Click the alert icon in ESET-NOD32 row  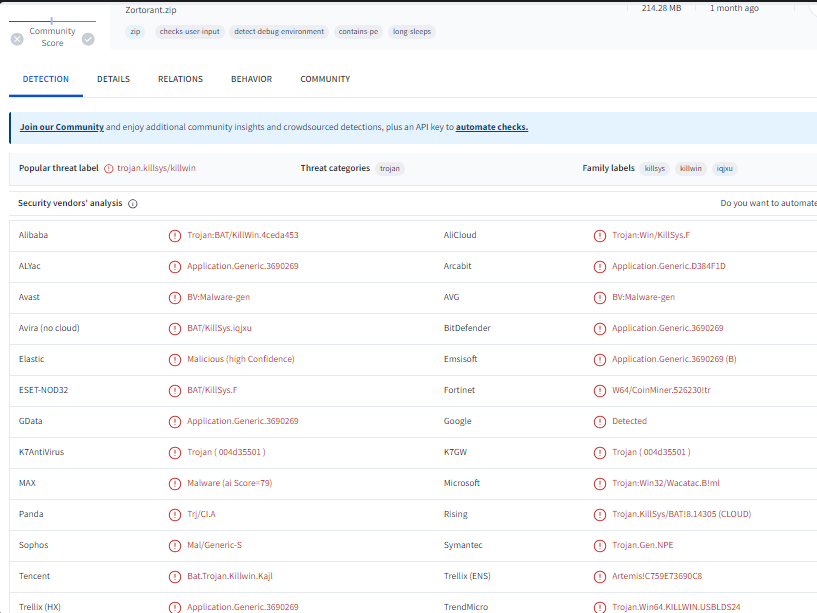click(x=175, y=390)
